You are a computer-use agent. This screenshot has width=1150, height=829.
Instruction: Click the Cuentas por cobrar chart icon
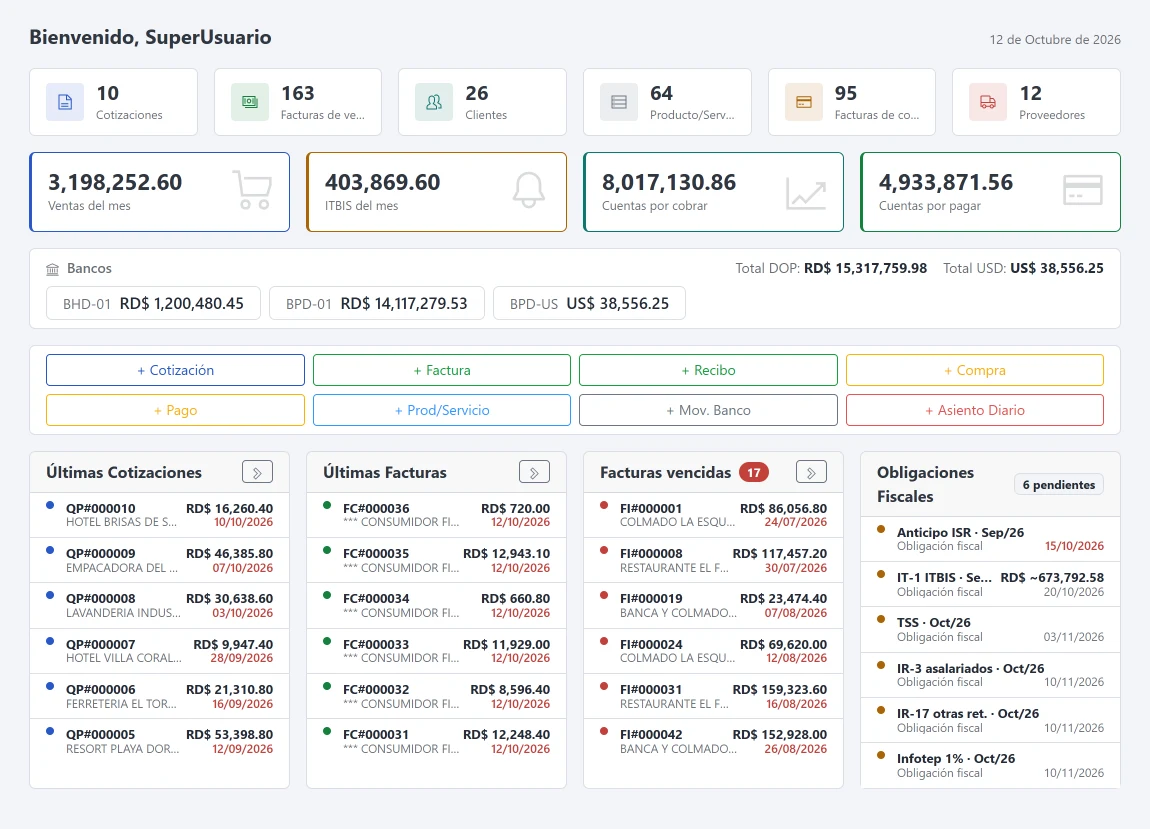tap(806, 193)
